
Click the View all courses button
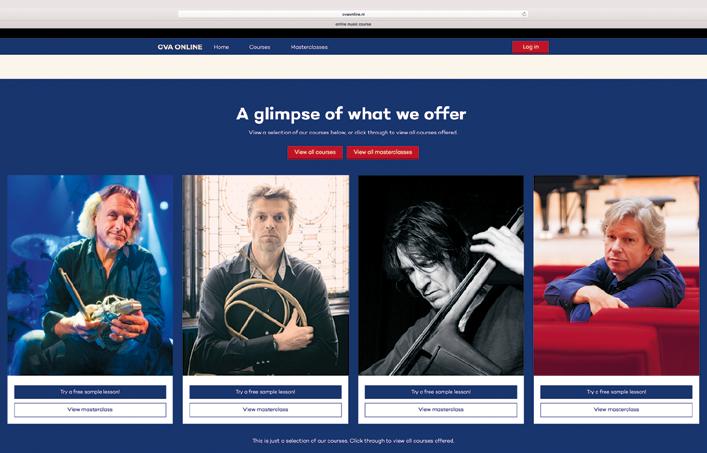[315, 152]
